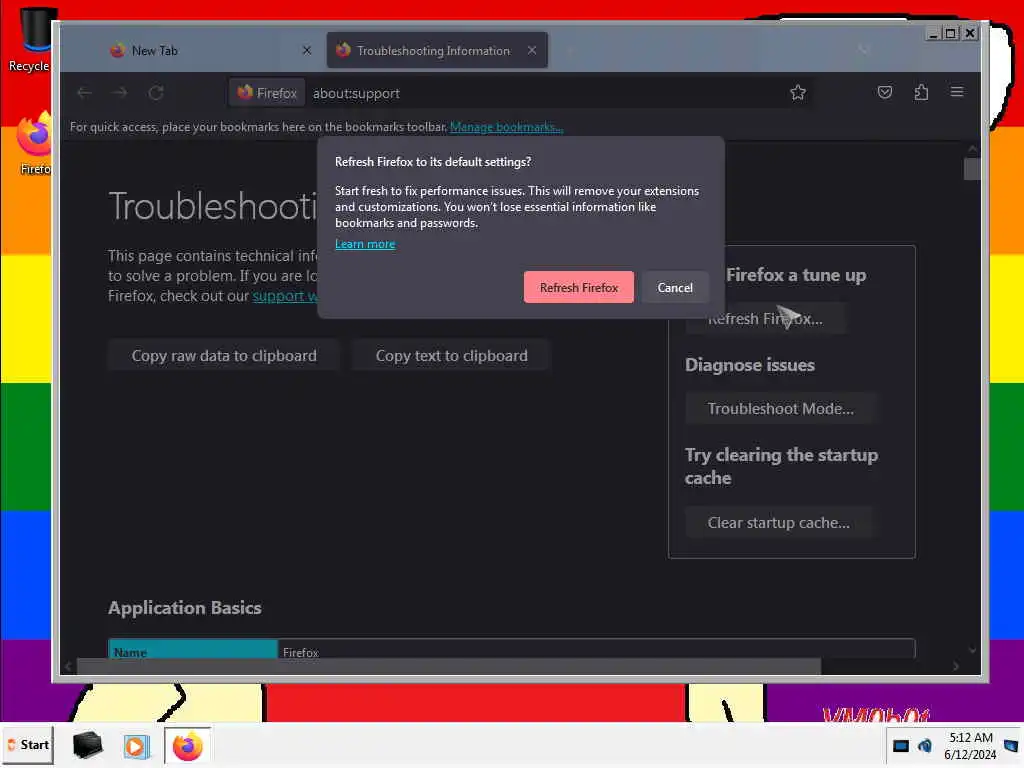Minimize the Firefox window
Image resolution: width=1024 pixels, height=768 pixels.
(933, 33)
